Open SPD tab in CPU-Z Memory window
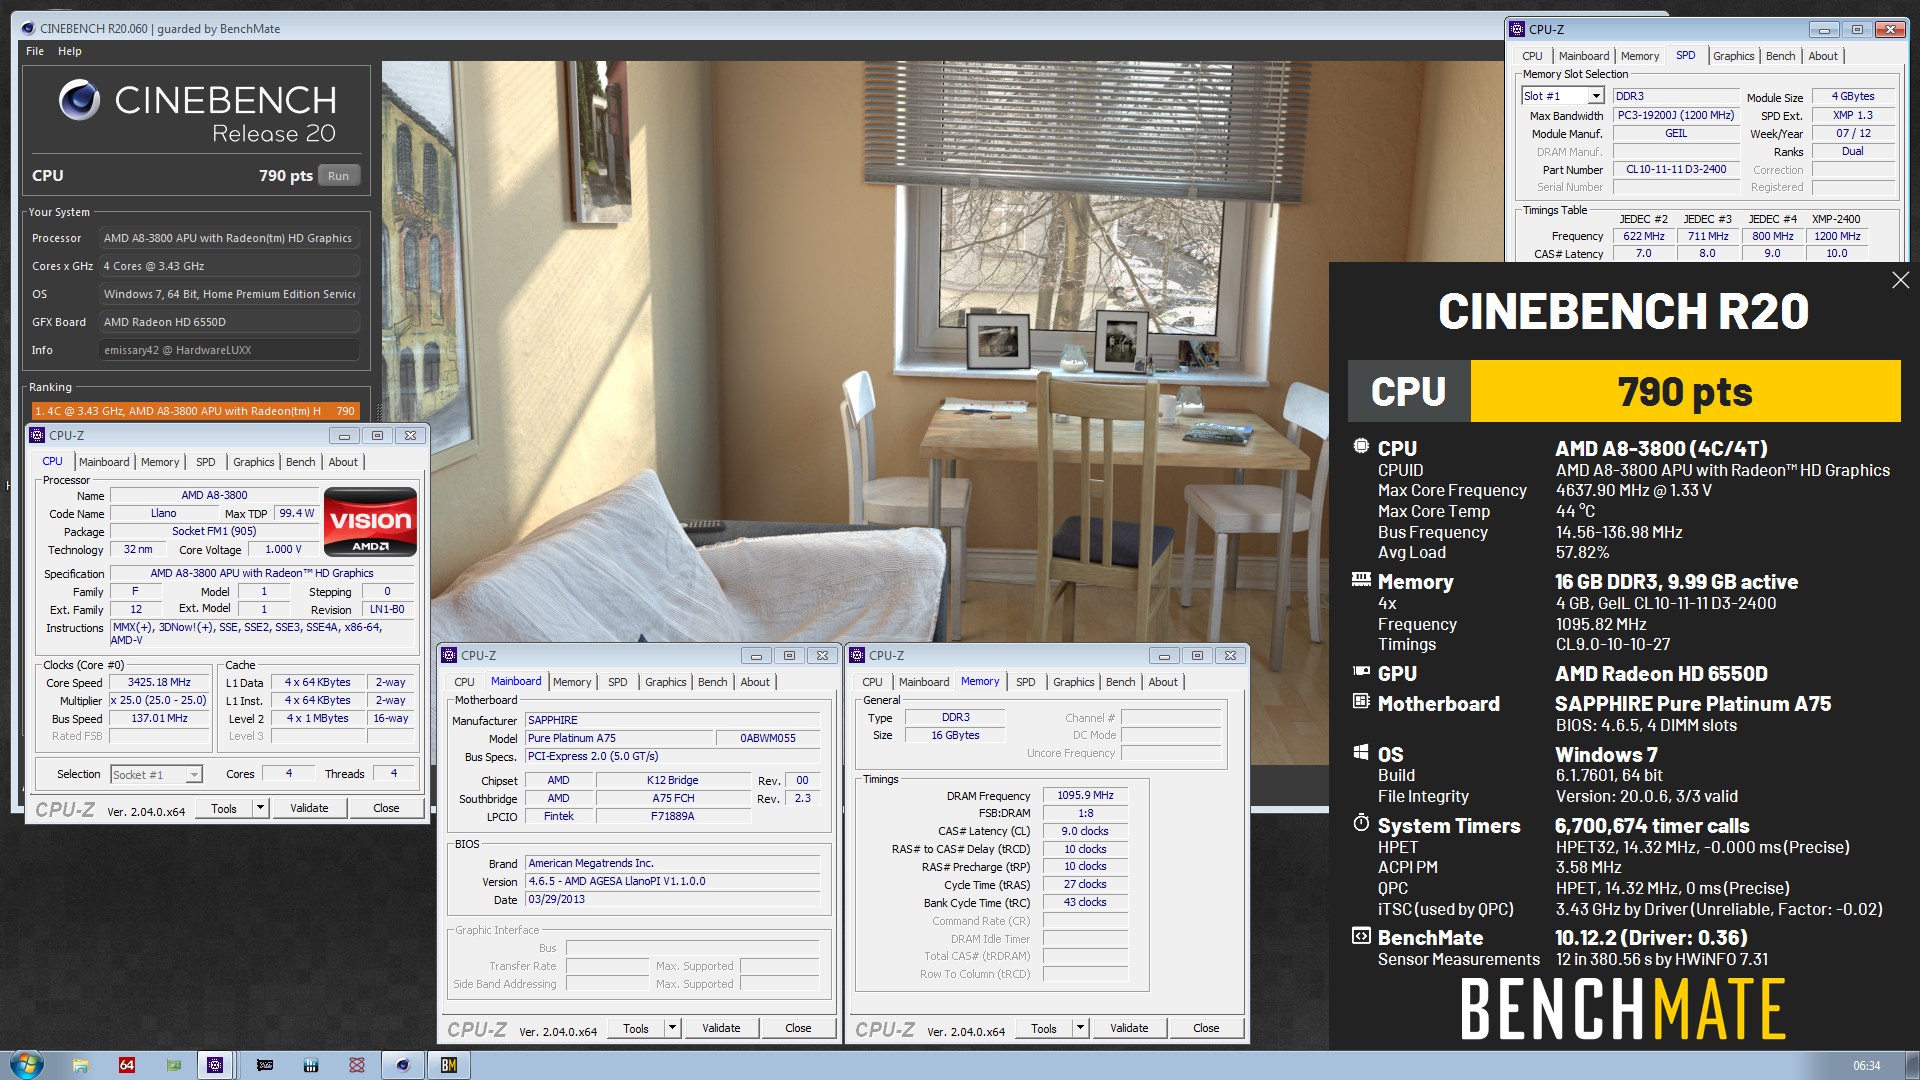 (x=1025, y=682)
